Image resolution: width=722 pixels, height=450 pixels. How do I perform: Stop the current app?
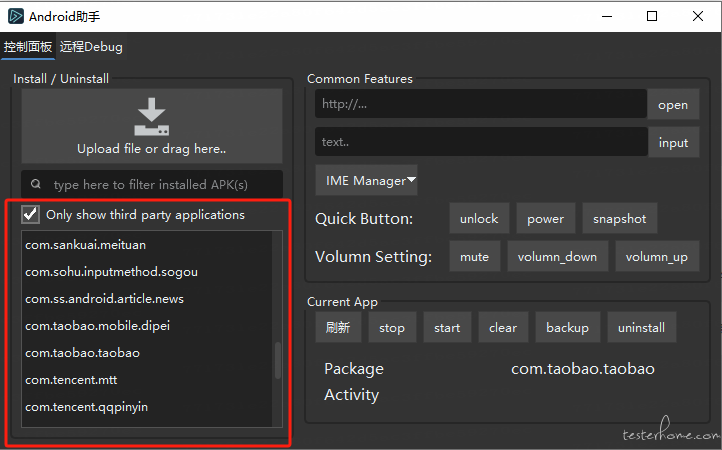(392, 327)
